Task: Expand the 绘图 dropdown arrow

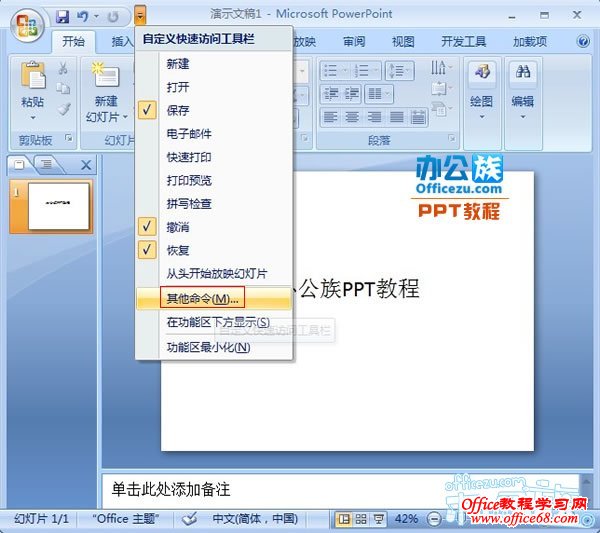Action: [x=482, y=117]
